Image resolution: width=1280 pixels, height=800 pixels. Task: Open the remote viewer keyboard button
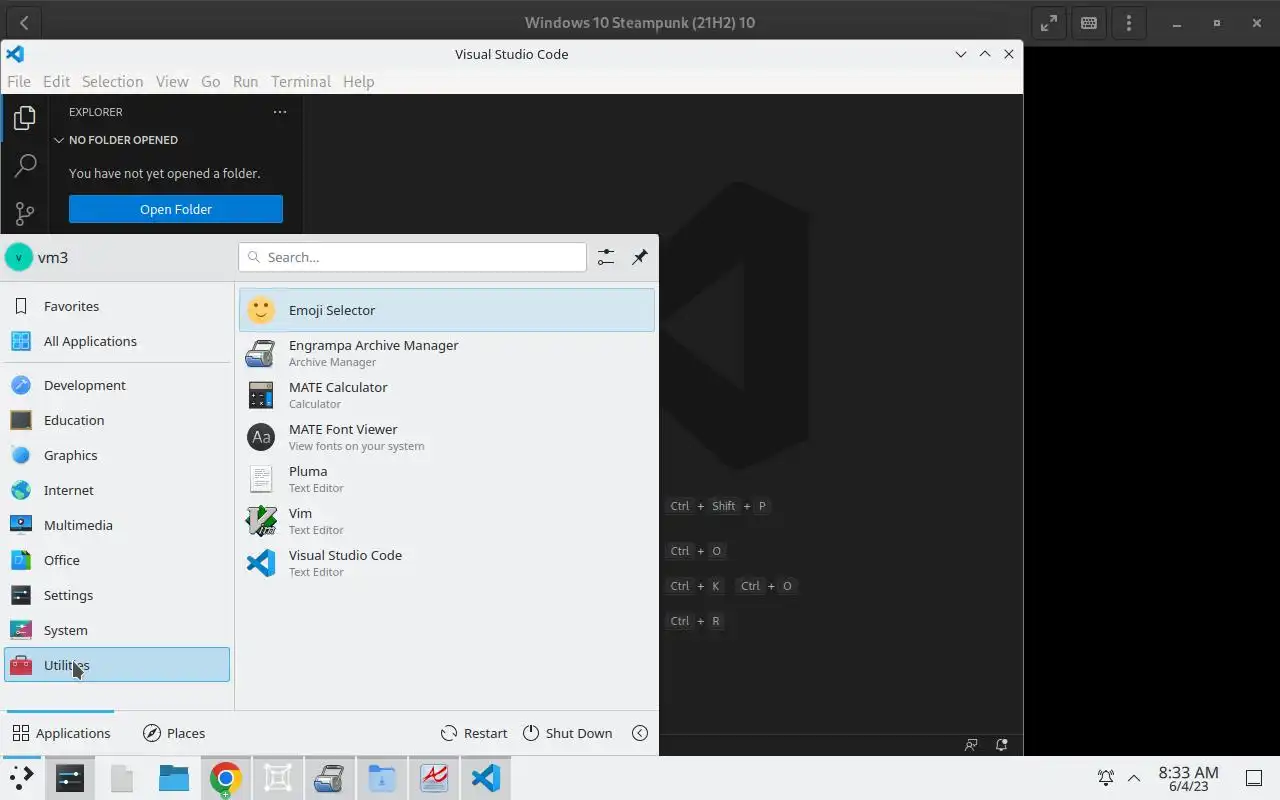coord(1089,22)
